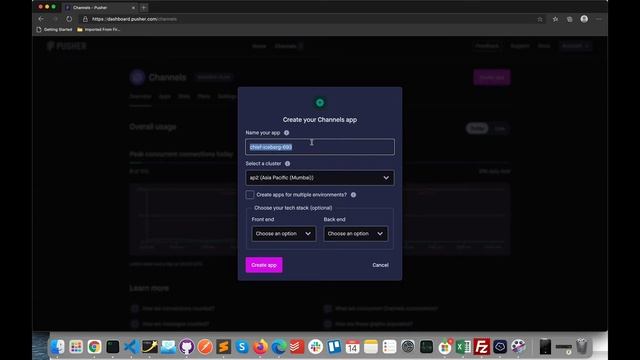Image resolution: width=640 pixels, height=360 pixels.
Task: Open Microsoft Excel from the dock
Action: 463,347
